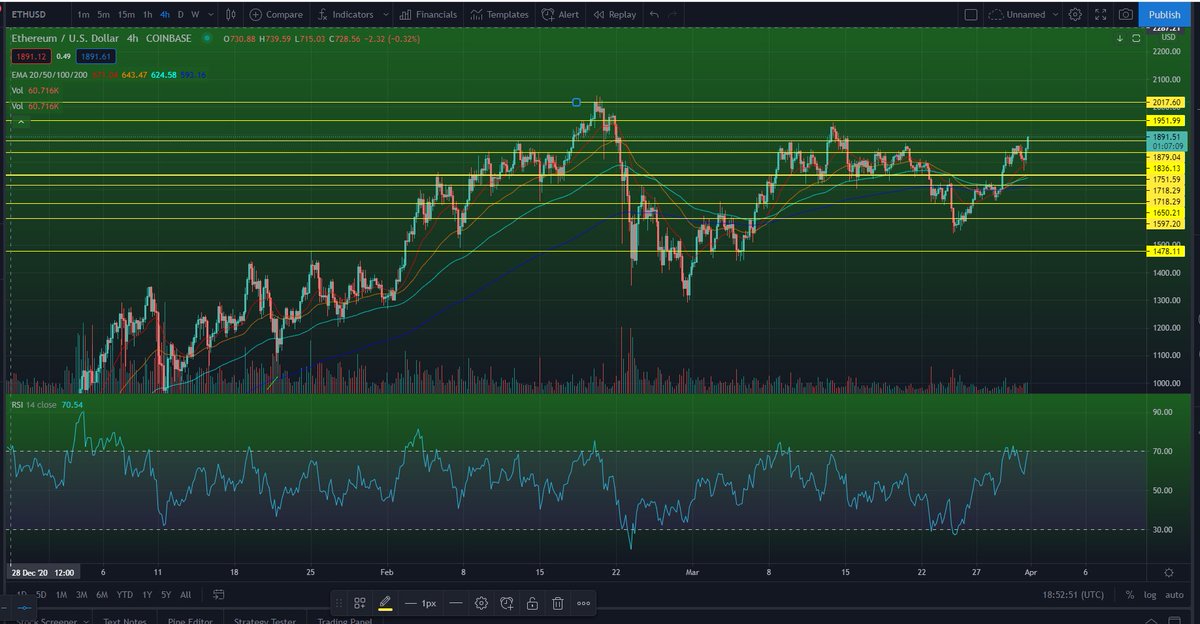This screenshot has height=624, width=1200.
Task: Open line drawing templates in floating toolbar
Action: pos(360,603)
